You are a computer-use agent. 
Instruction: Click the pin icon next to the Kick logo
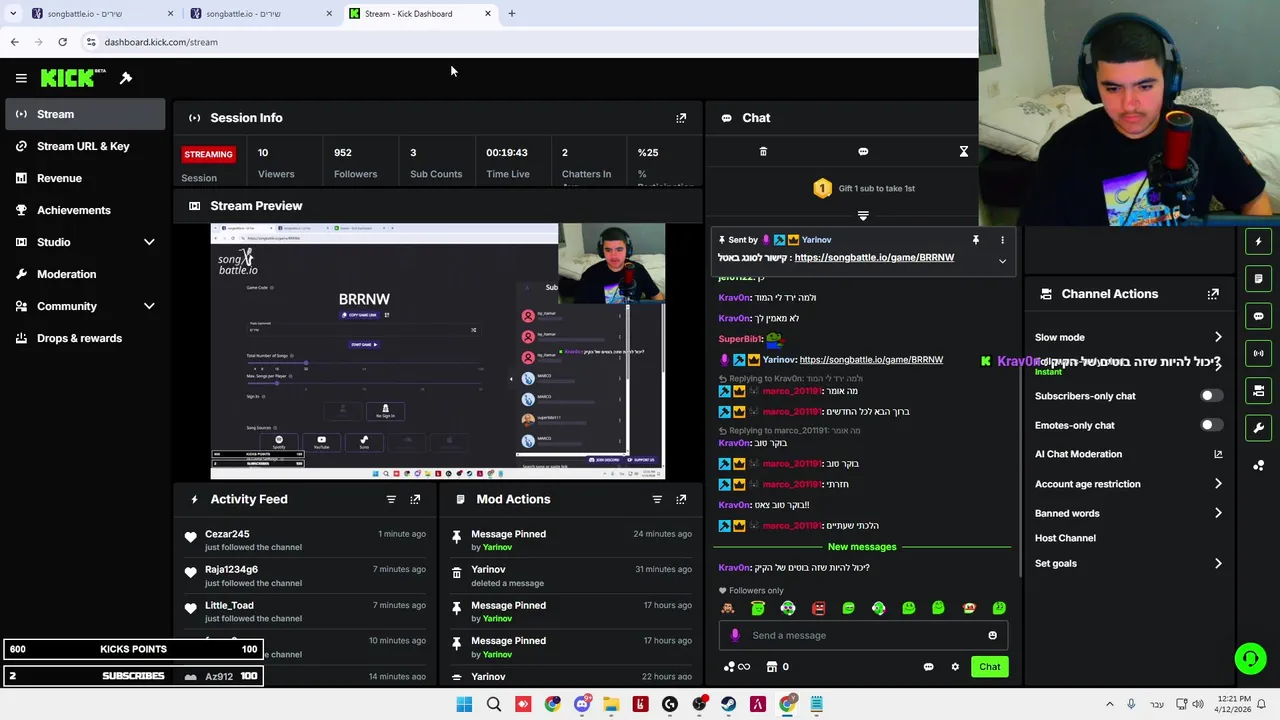pos(126,78)
